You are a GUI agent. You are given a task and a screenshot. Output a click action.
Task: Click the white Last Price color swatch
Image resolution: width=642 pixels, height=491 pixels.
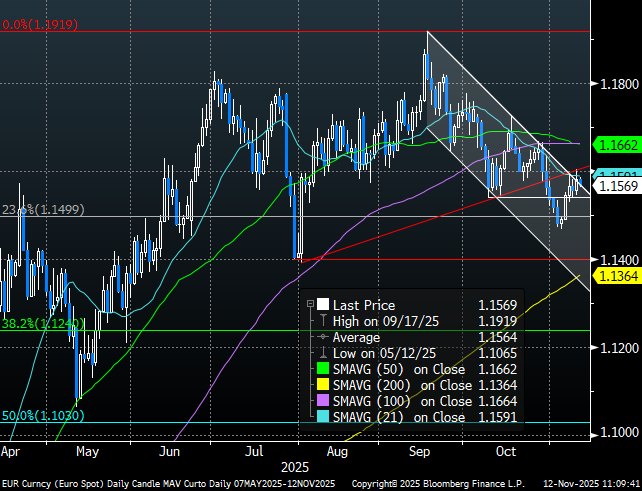(323, 305)
